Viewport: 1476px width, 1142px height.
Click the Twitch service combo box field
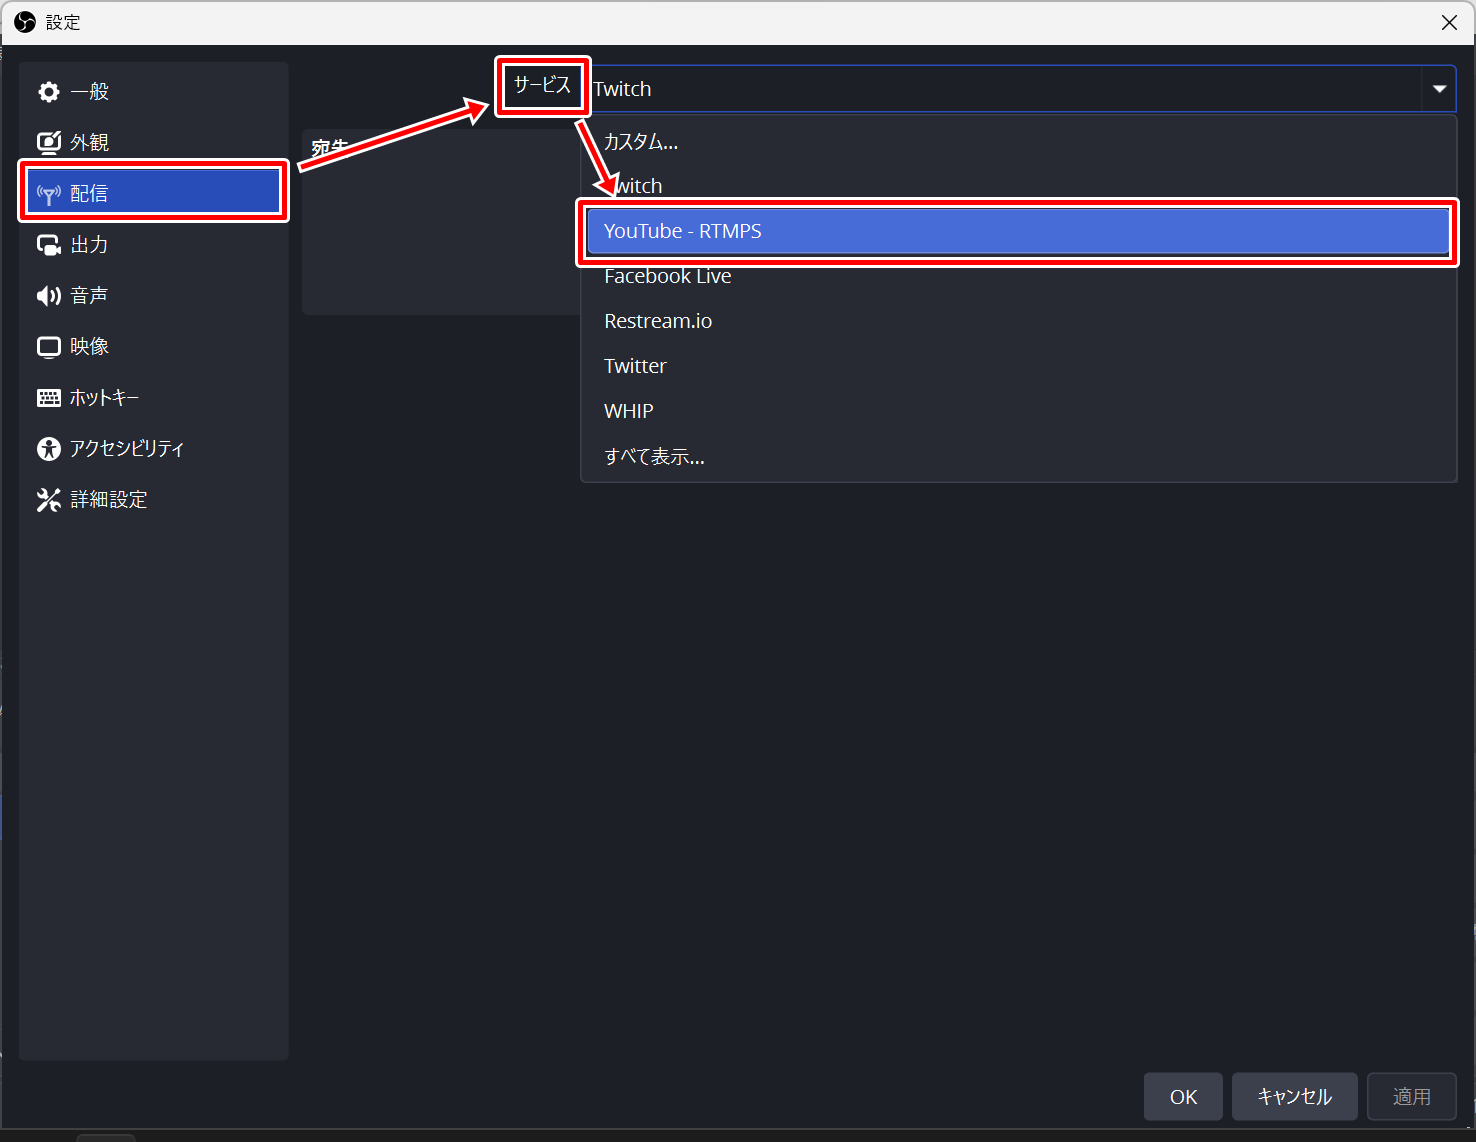coord(1000,89)
